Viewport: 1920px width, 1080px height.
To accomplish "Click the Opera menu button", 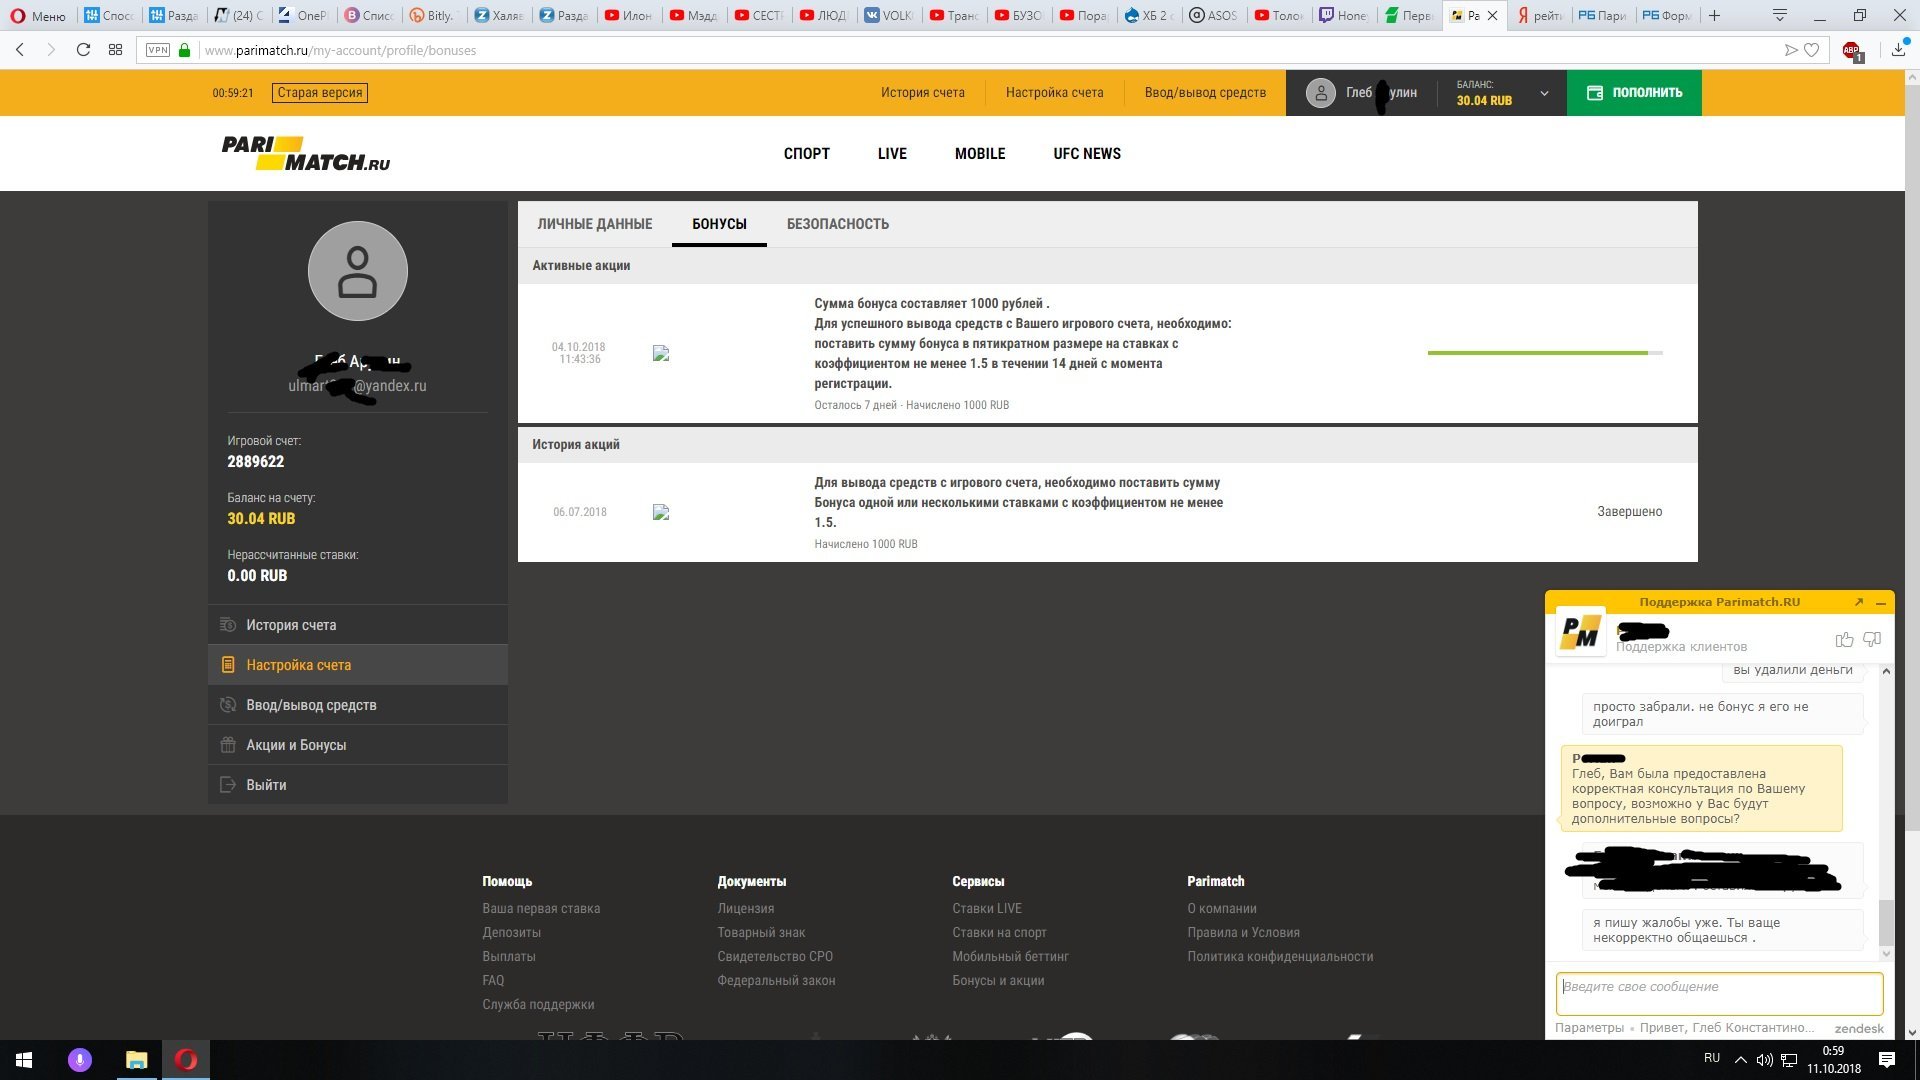I will (37, 15).
